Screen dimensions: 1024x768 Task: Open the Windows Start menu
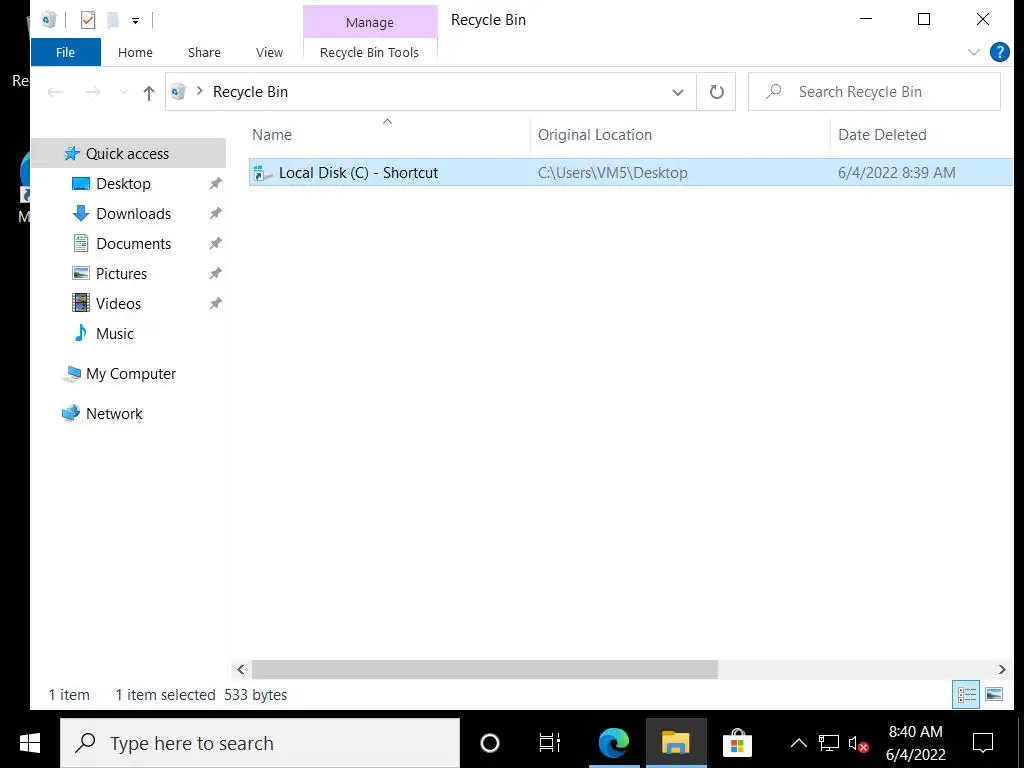click(29, 743)
